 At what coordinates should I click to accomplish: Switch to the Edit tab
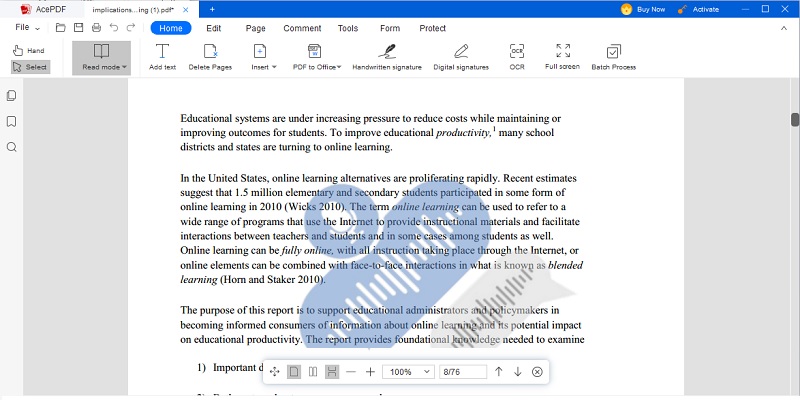pyautogui.click(x=214, y=28)
